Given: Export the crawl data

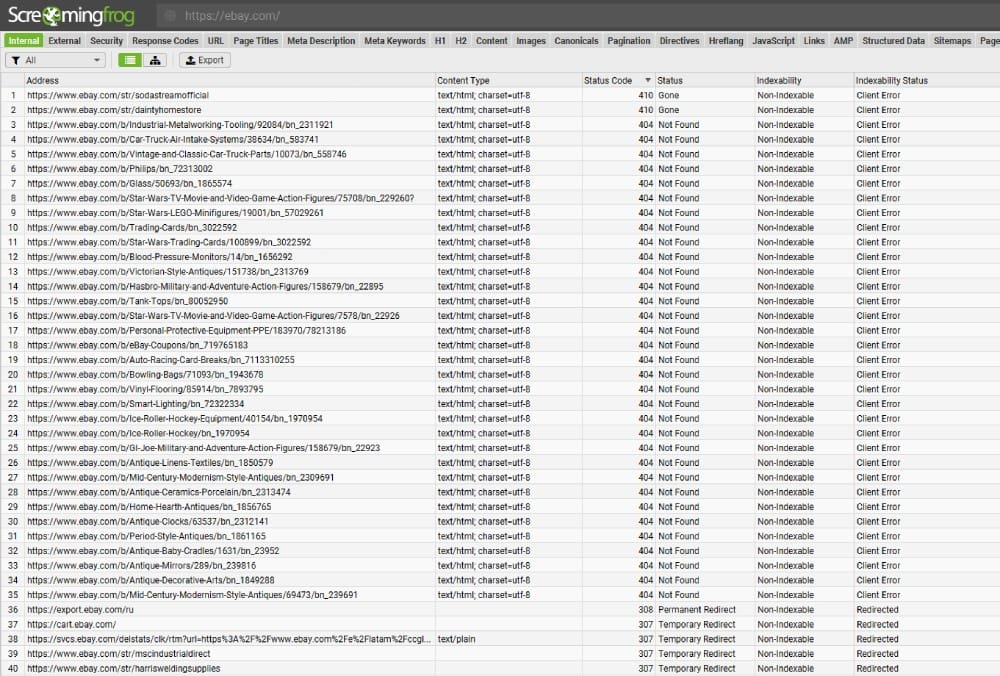Looking at the screenshot, I should point(205,60).
